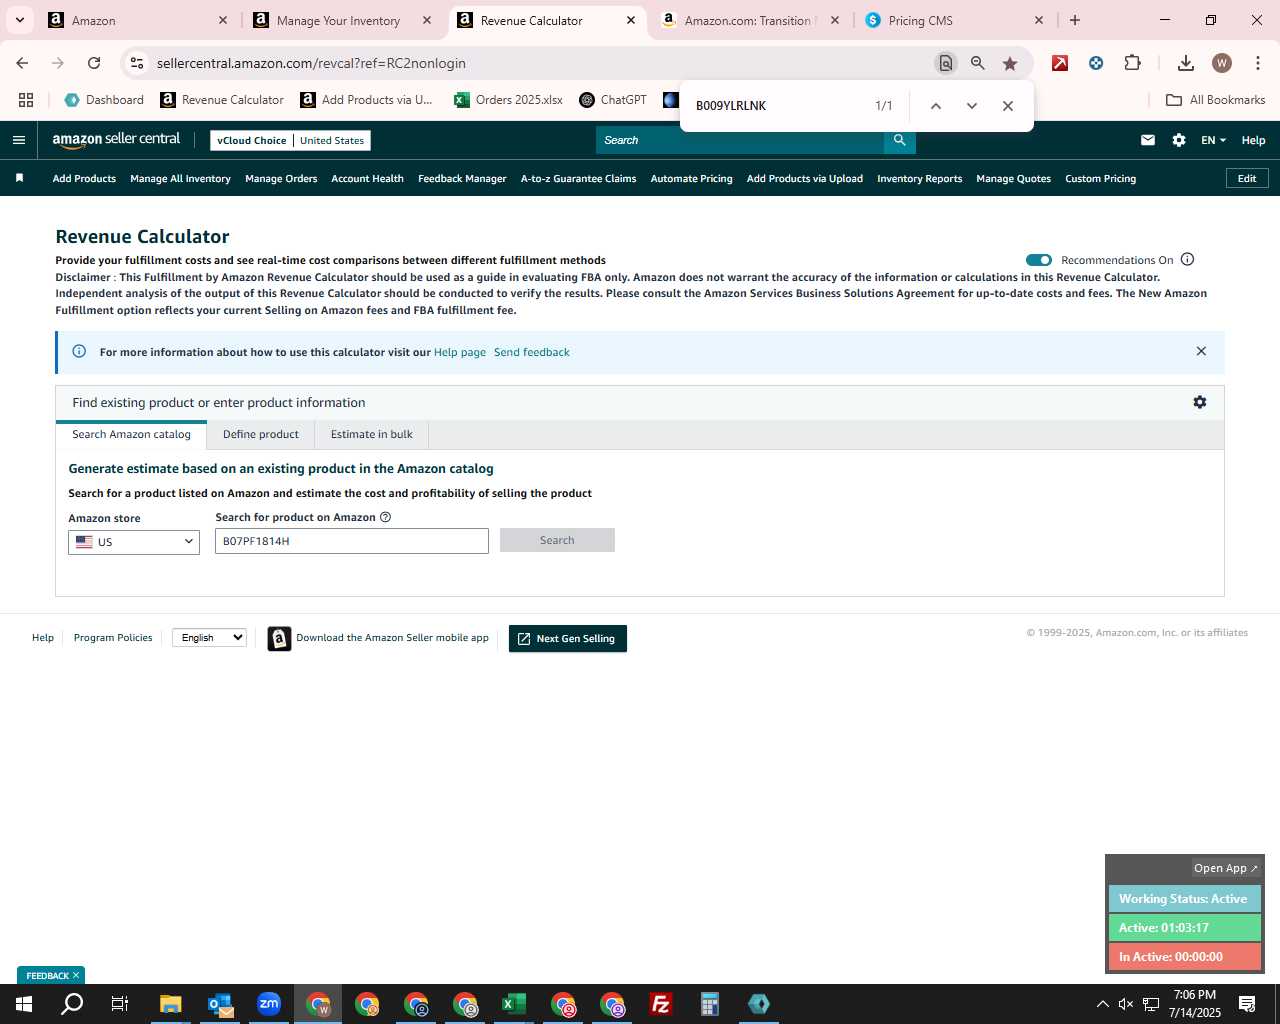
Task: Open FileZilla from taskbar
Action: [661, 1004]
